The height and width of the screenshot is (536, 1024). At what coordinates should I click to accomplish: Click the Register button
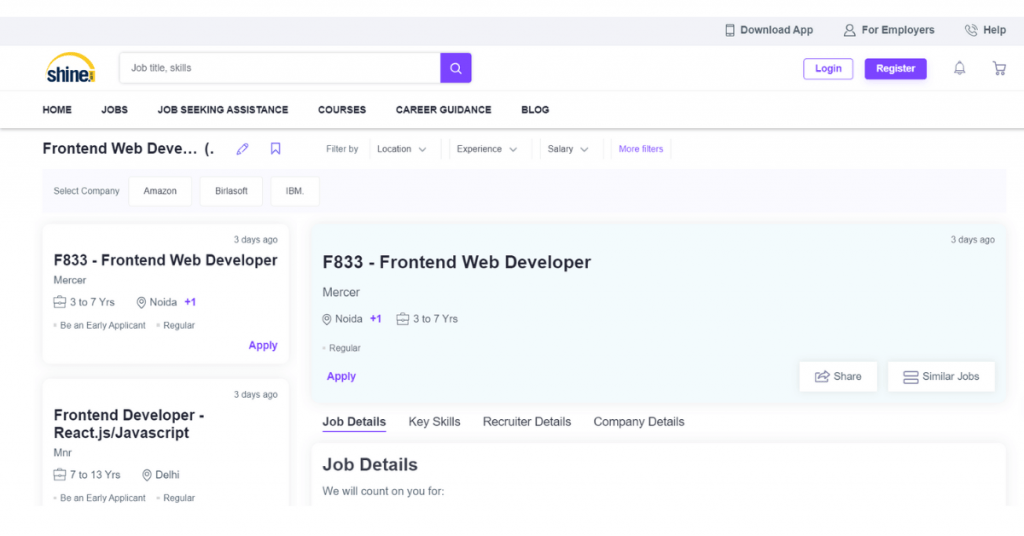click(895, 69)
